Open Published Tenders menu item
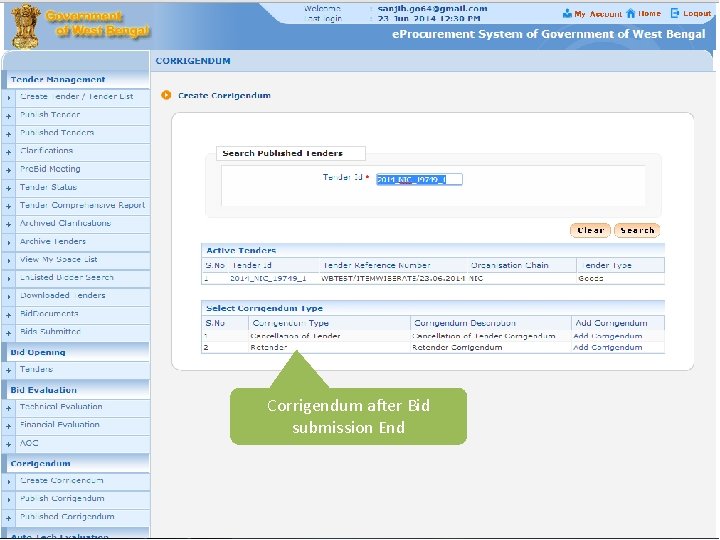The image size is (720, 540). click(x=57, y=132)
